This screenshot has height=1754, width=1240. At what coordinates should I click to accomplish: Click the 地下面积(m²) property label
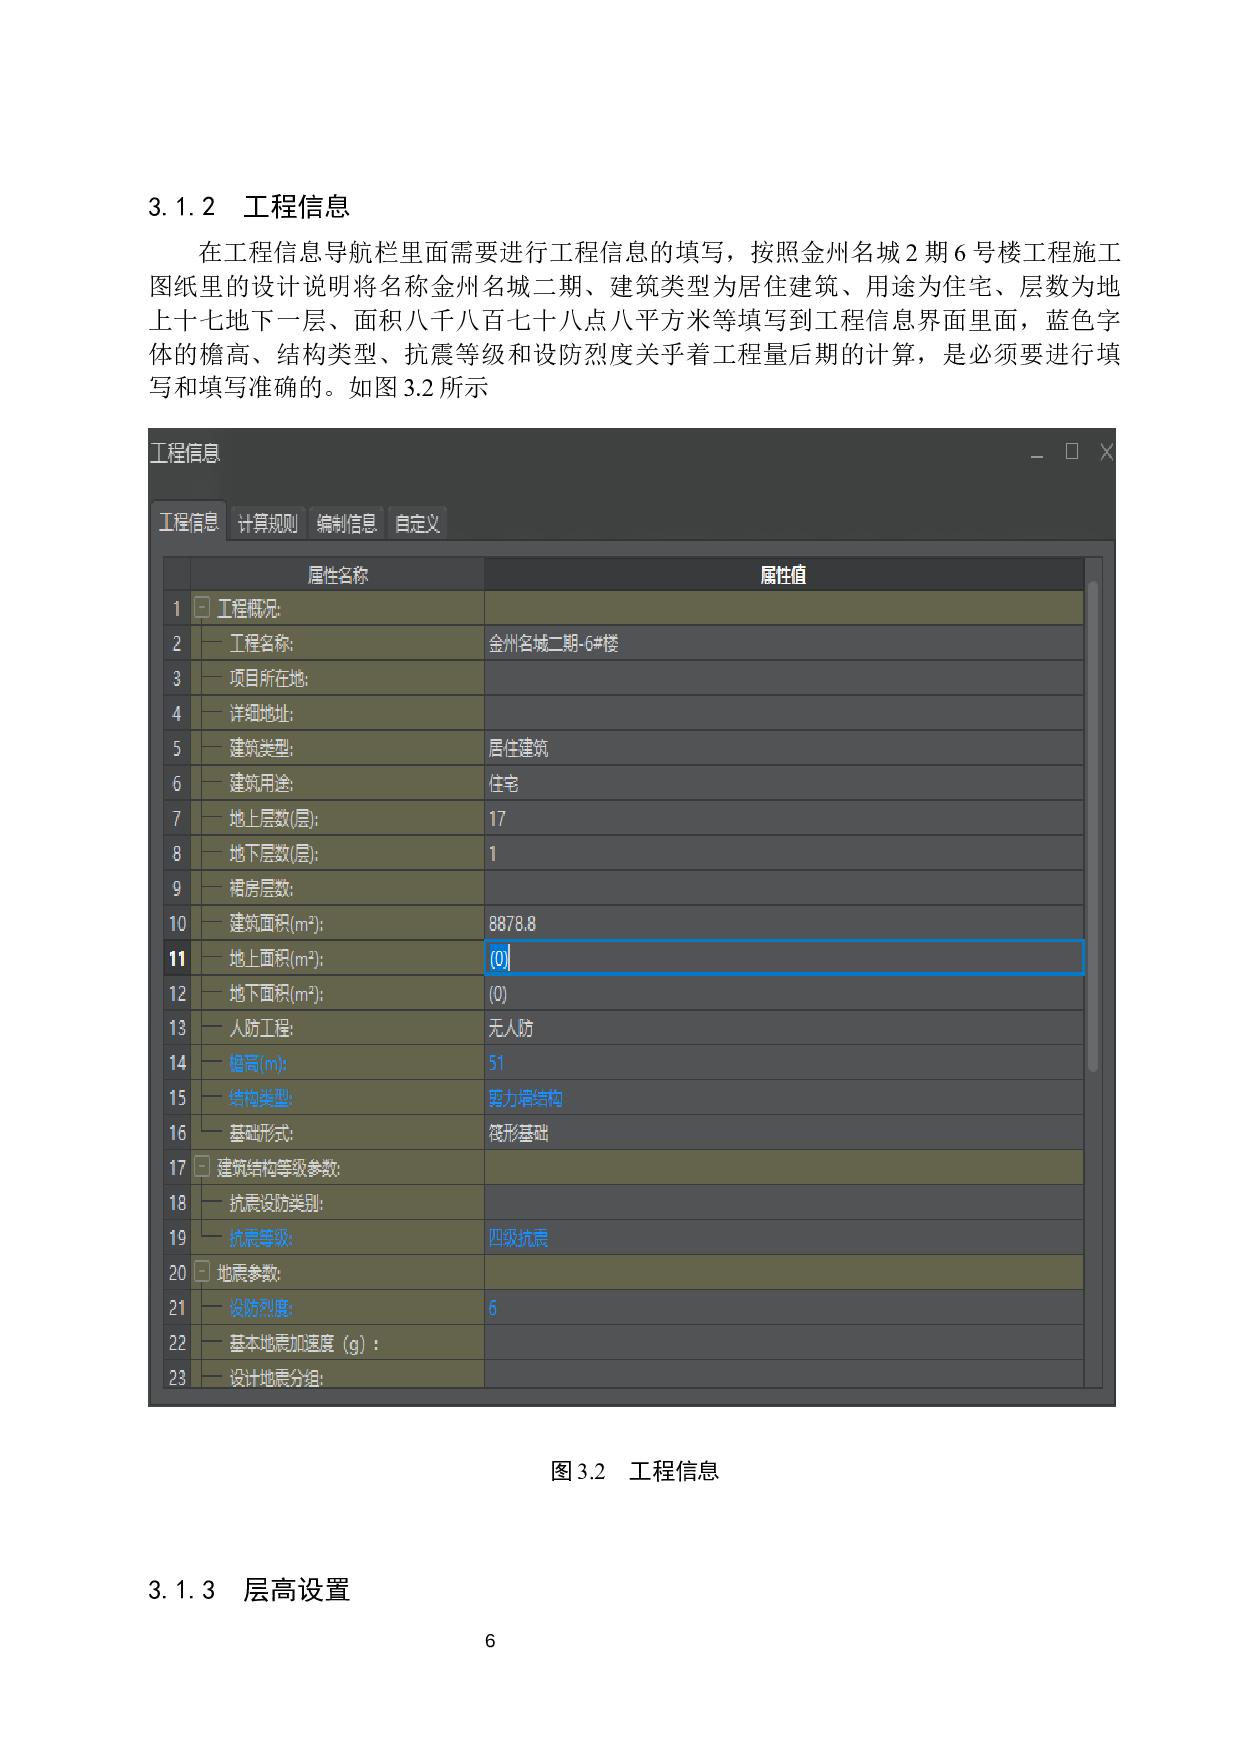276,993
